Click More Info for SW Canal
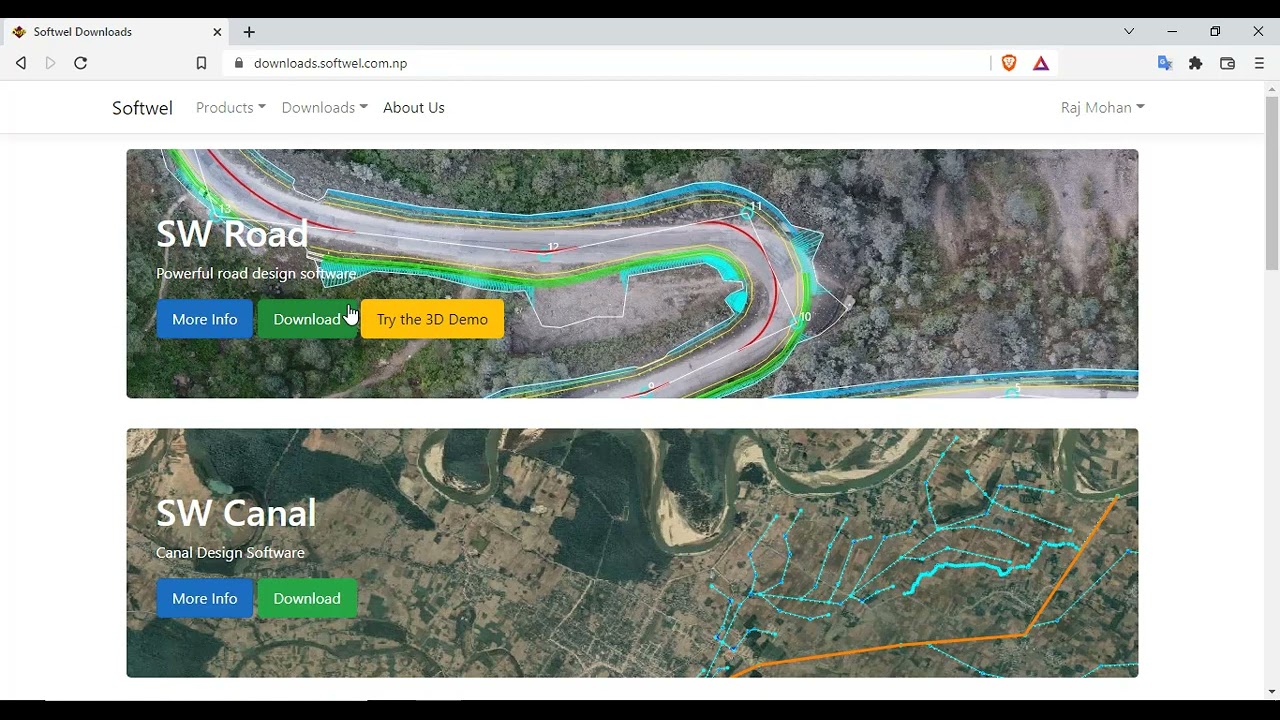This screenshot has width=1280, height=720. click(205, 598)
